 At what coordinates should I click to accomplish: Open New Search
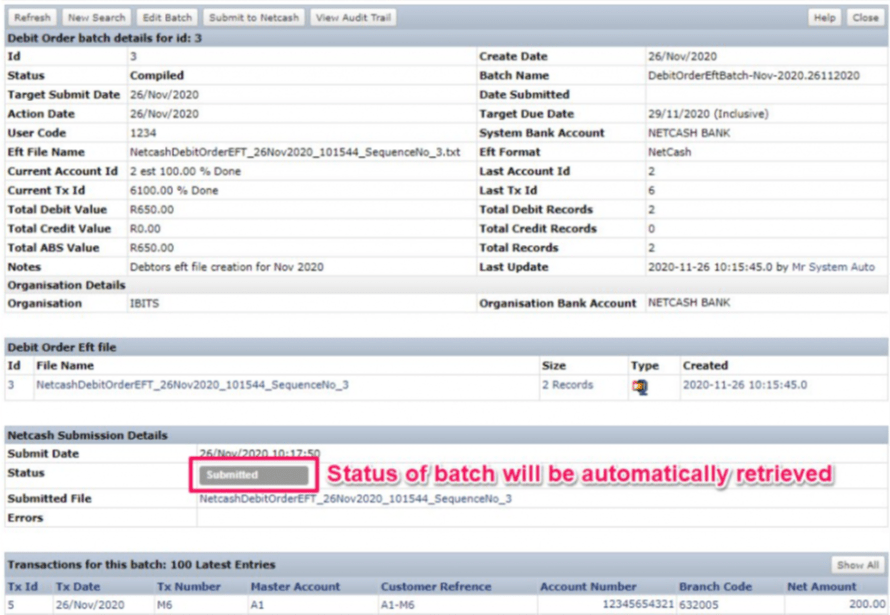(96, 17)
